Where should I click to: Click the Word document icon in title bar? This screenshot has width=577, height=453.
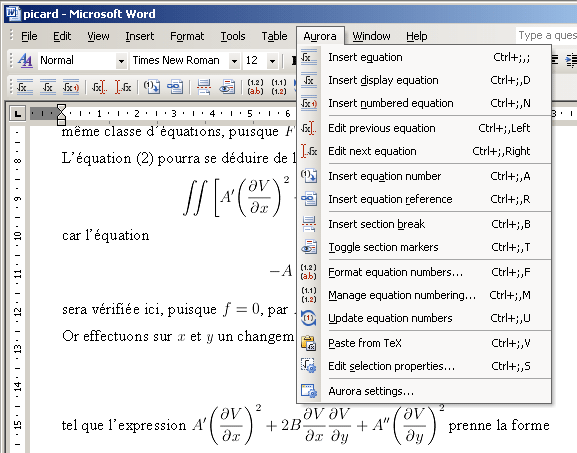click(x=13, y=14)
